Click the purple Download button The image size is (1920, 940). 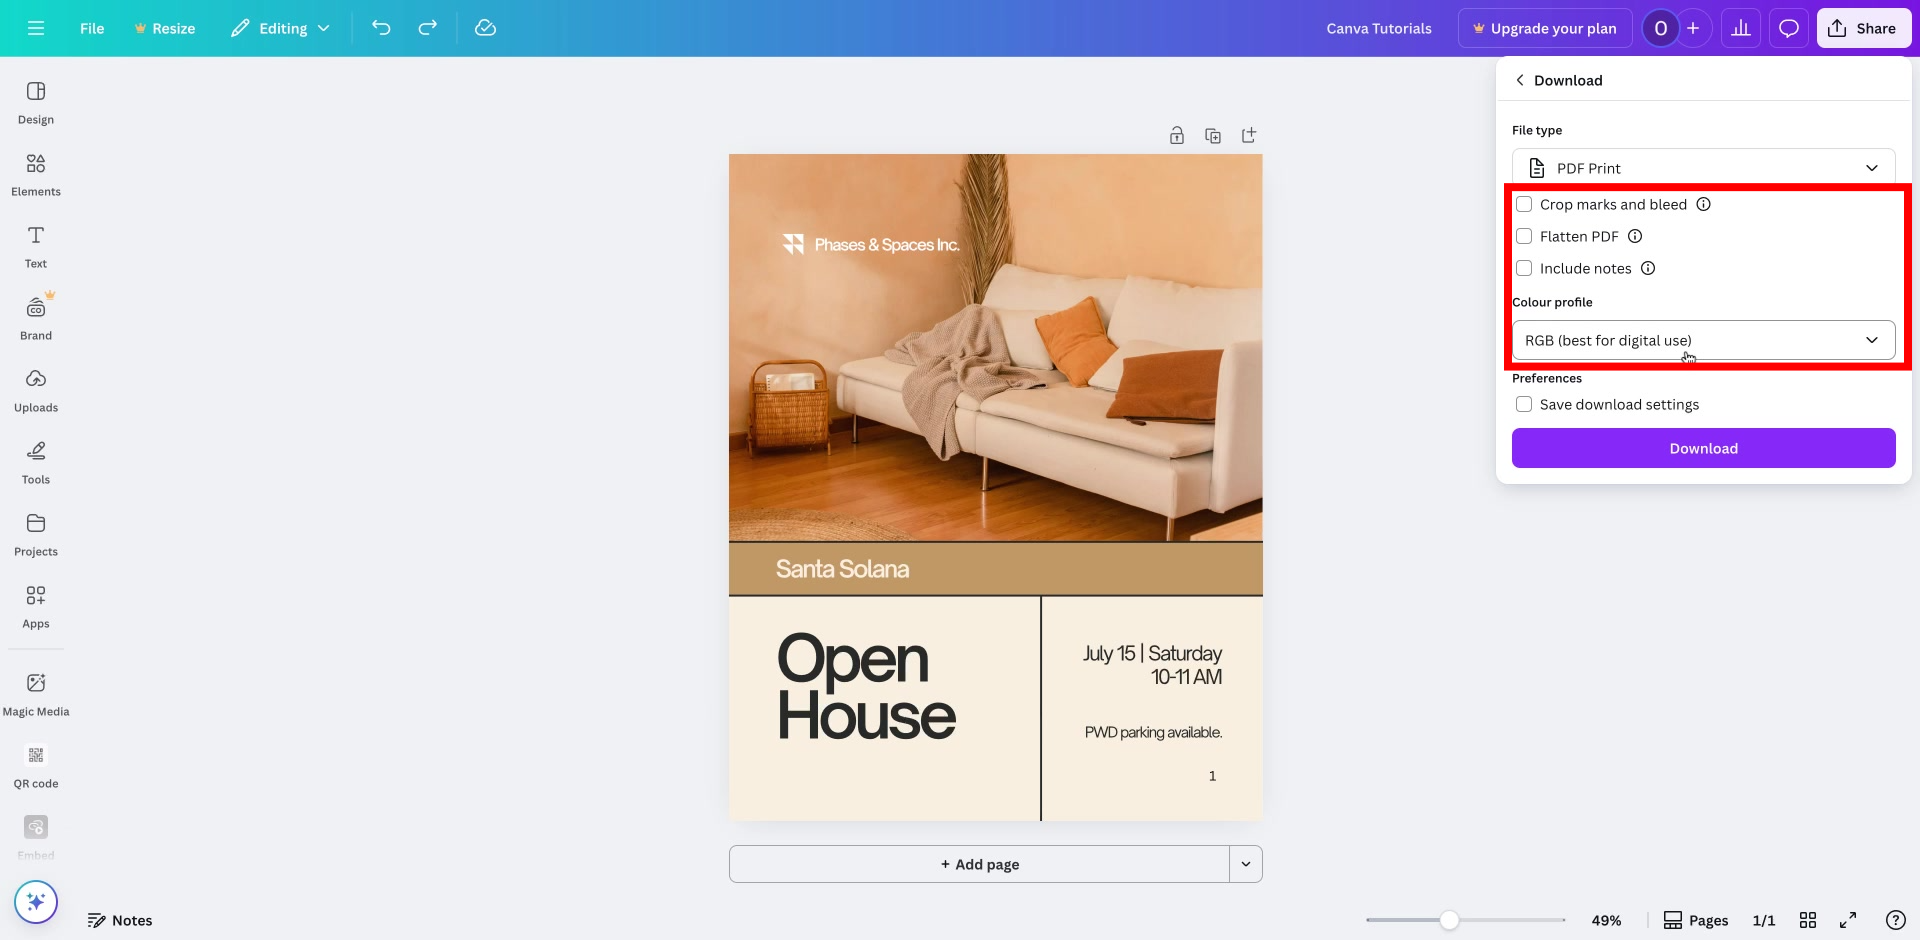point(1703,448)
